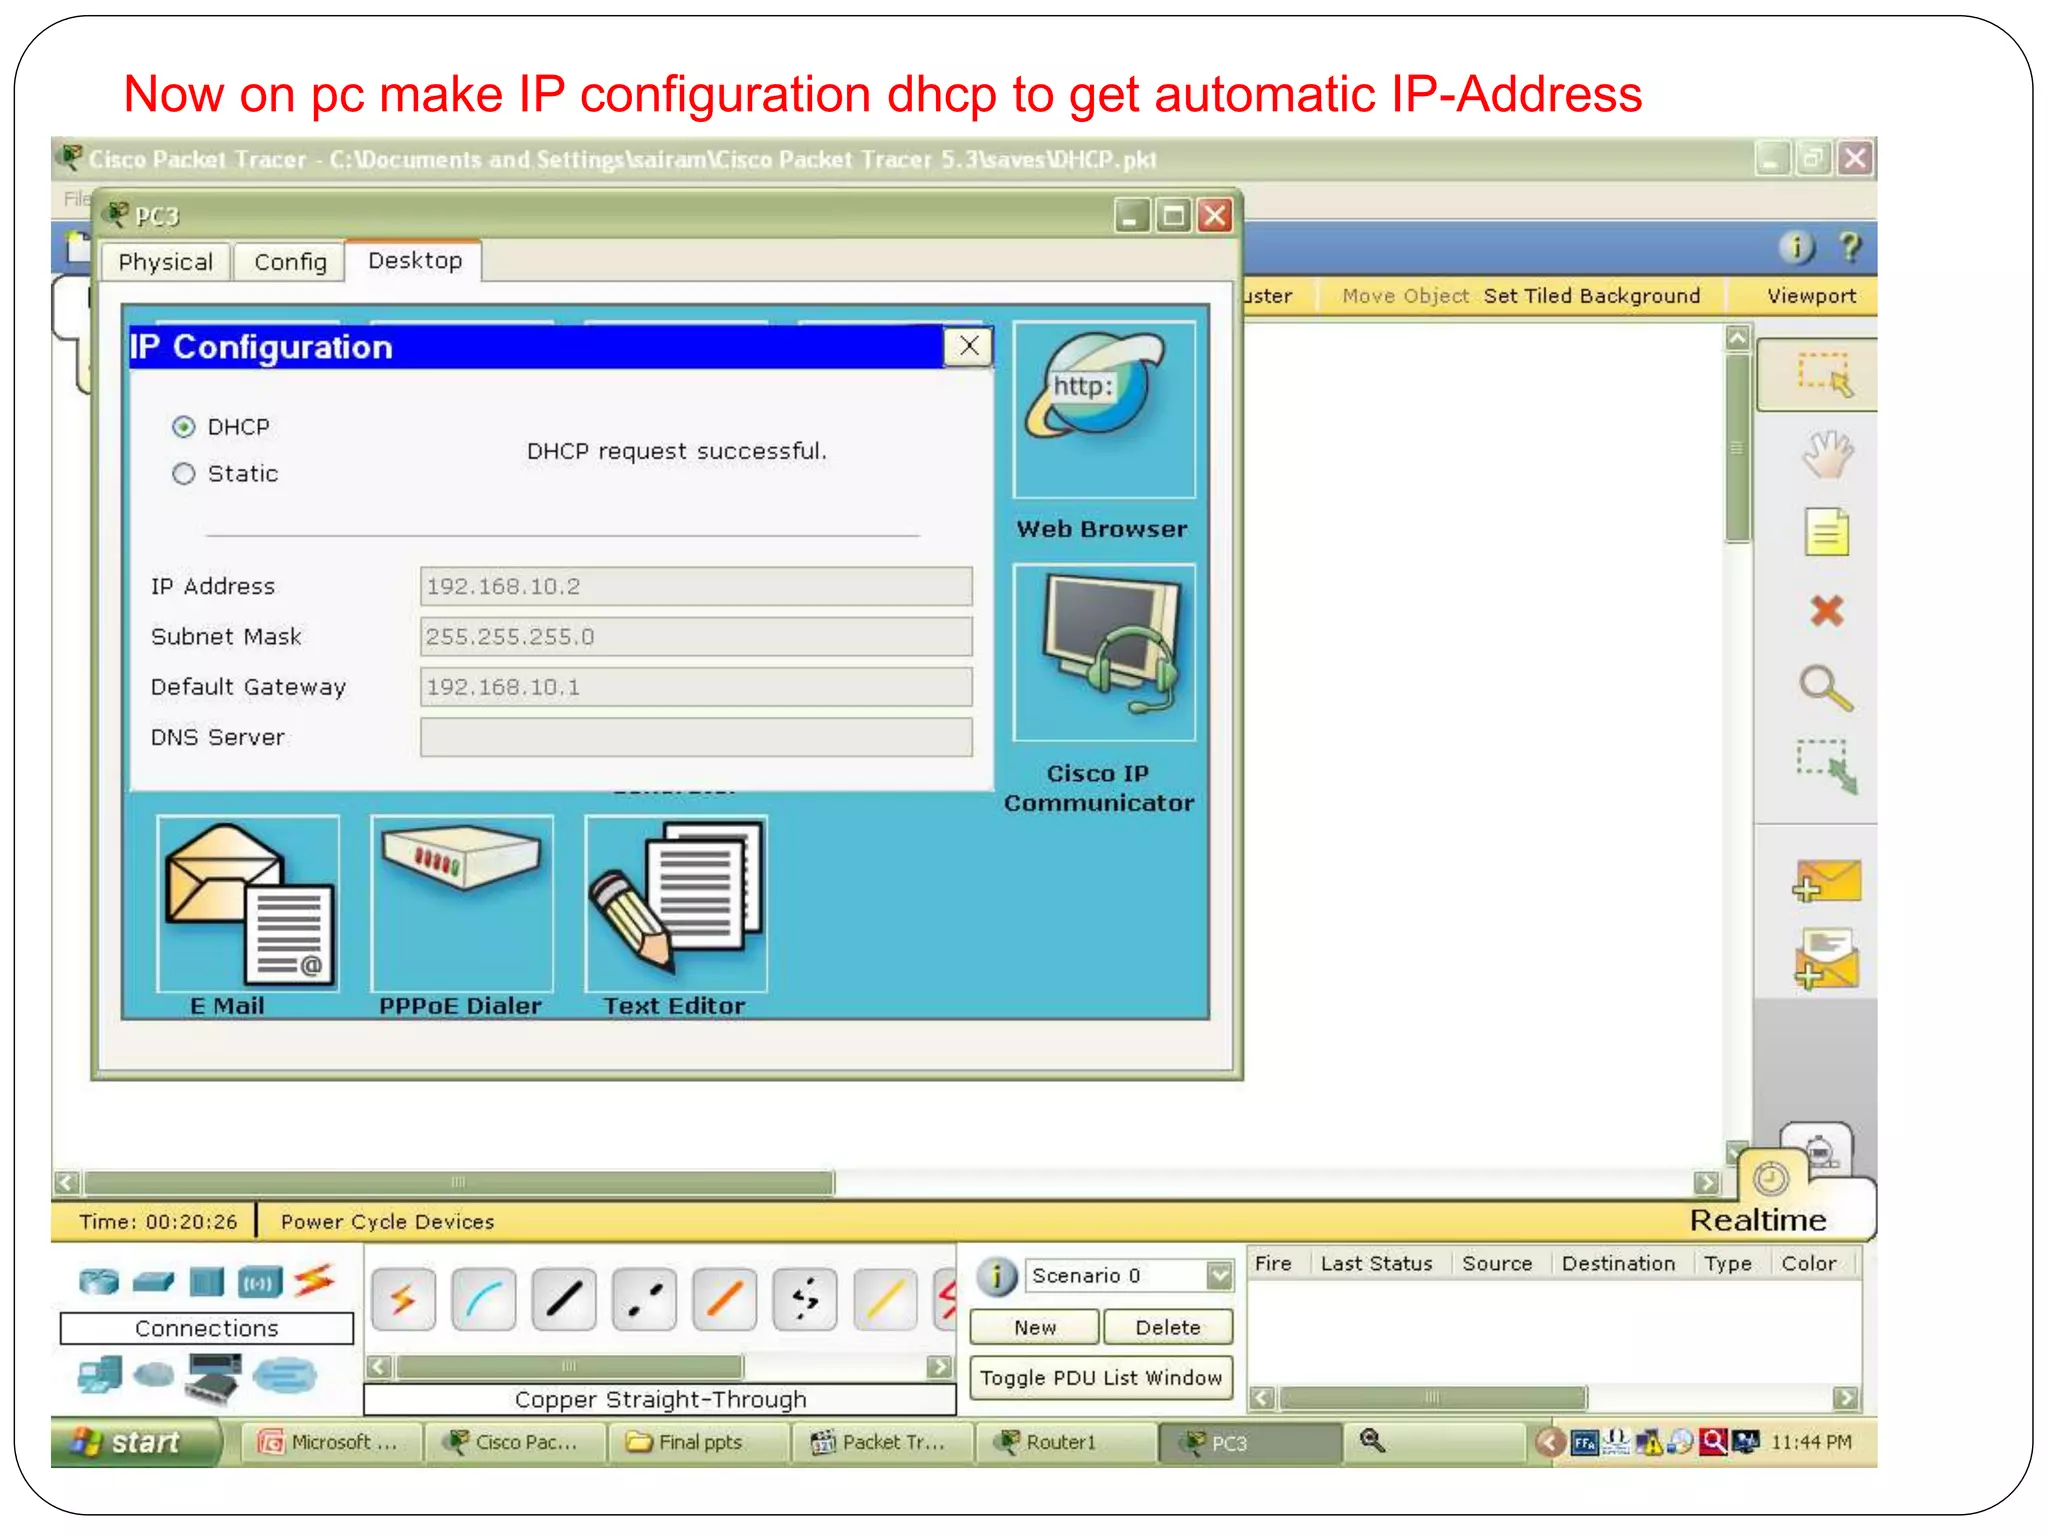Select the Resize Shape tool
Screen dimensions: 2048x1536
(1826, 767)
